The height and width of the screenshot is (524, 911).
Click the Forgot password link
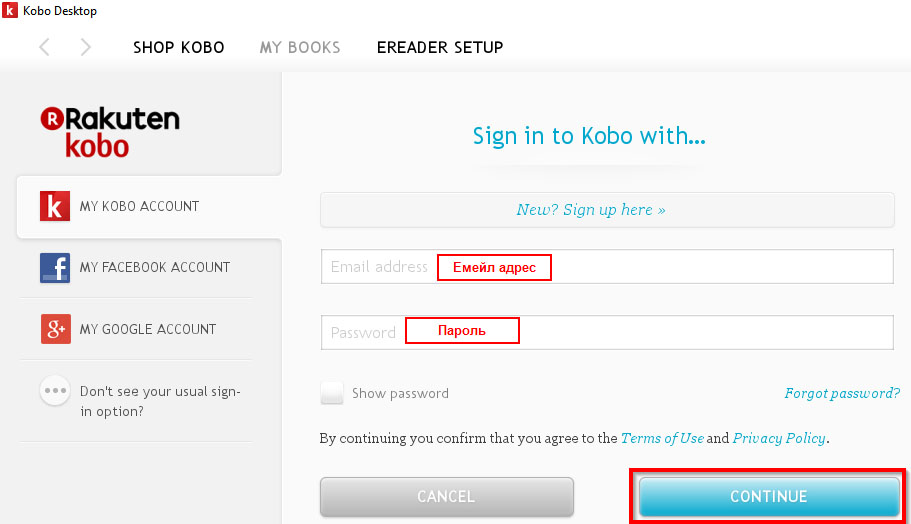tap(842, 393)
